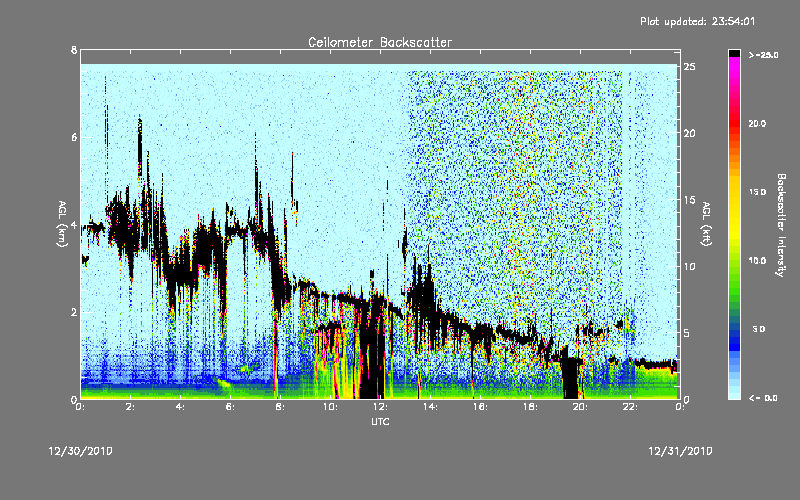Click the "14:" hour label on UTC axis
The width and height of the screenshot is (800, 500).
click(x=431, y=407)
